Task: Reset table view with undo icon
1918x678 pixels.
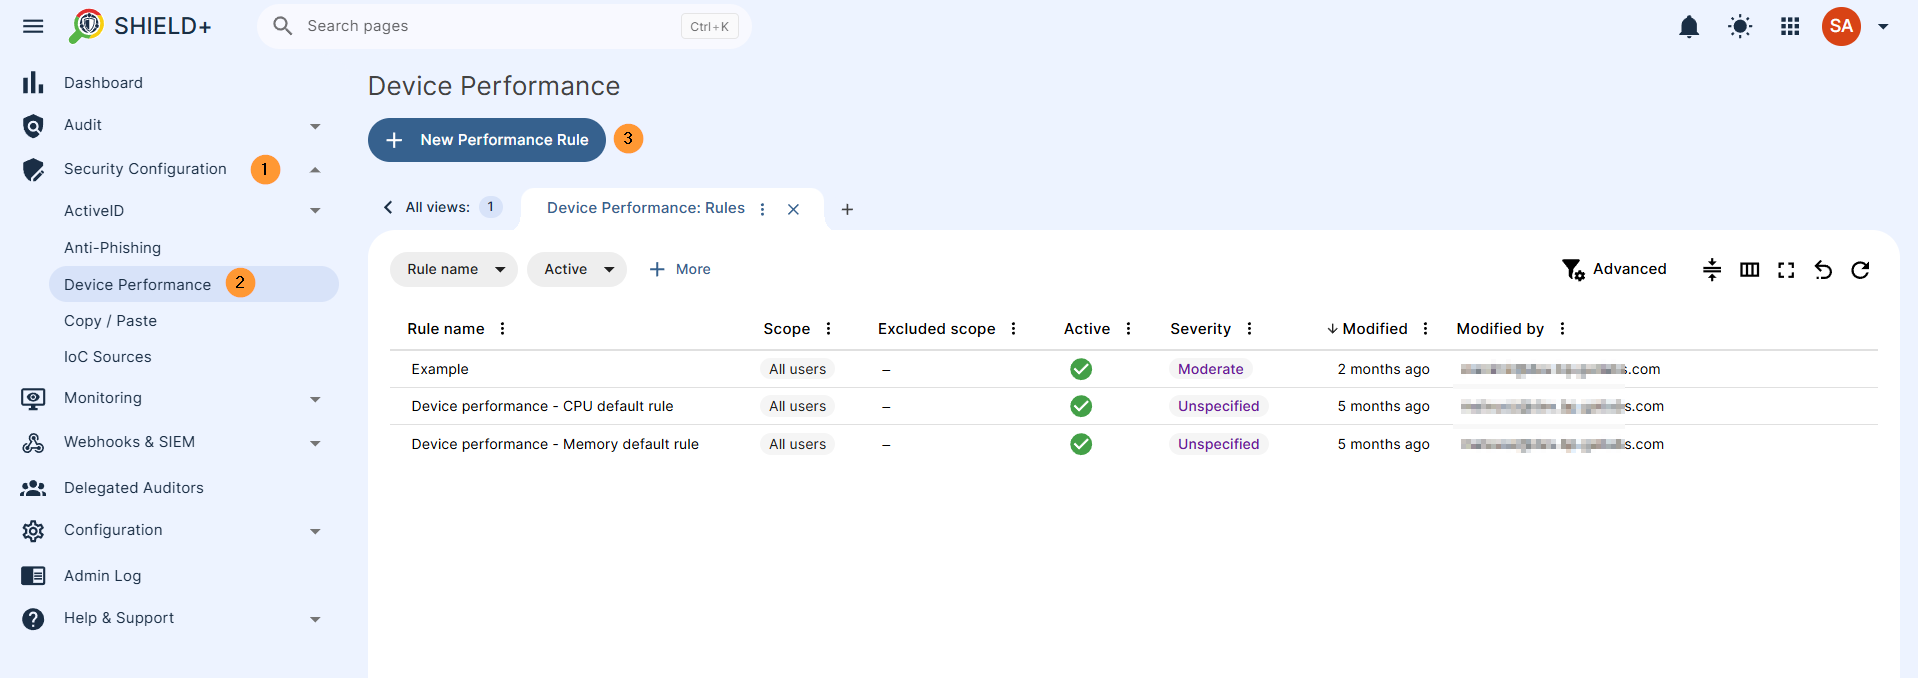Action: click(1823, 269)
